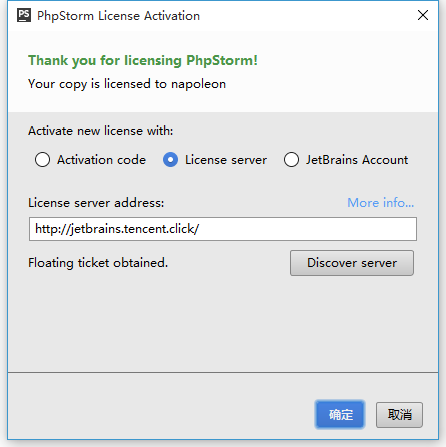The width and height of the screenshot is (446, 447).
Task: Click the License server address label
Action: coord(96,203)
